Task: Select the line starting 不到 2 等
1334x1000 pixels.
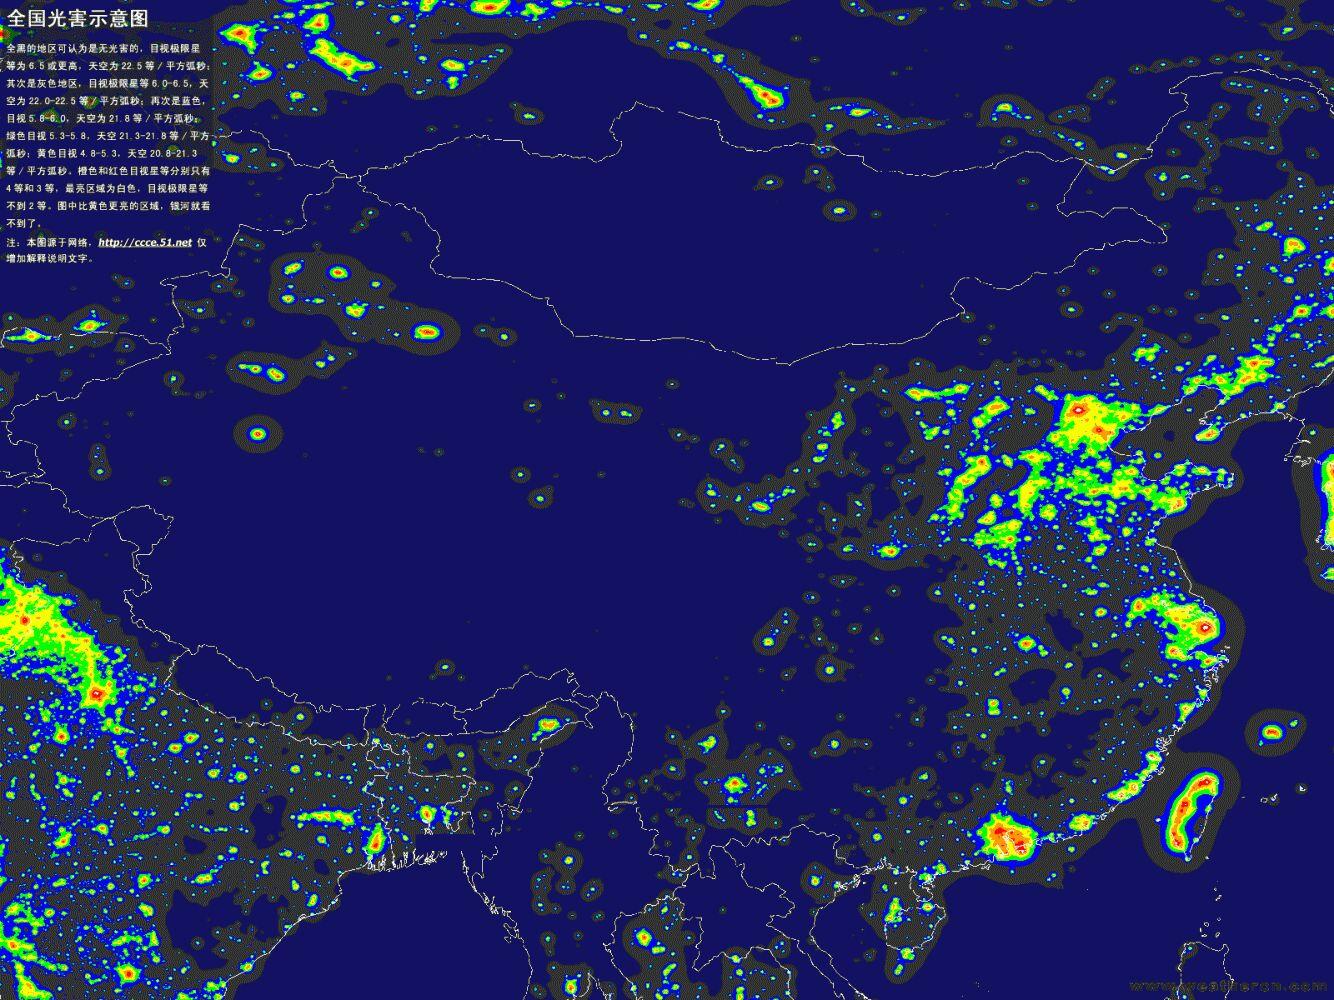Action: (108, 205)
